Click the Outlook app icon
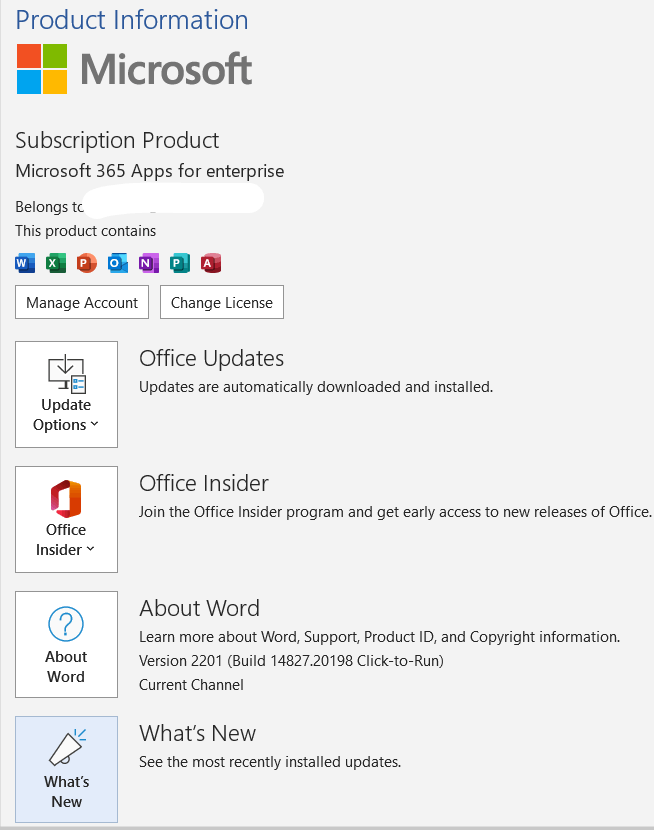The image size is (654, 830). click(117, 263)
